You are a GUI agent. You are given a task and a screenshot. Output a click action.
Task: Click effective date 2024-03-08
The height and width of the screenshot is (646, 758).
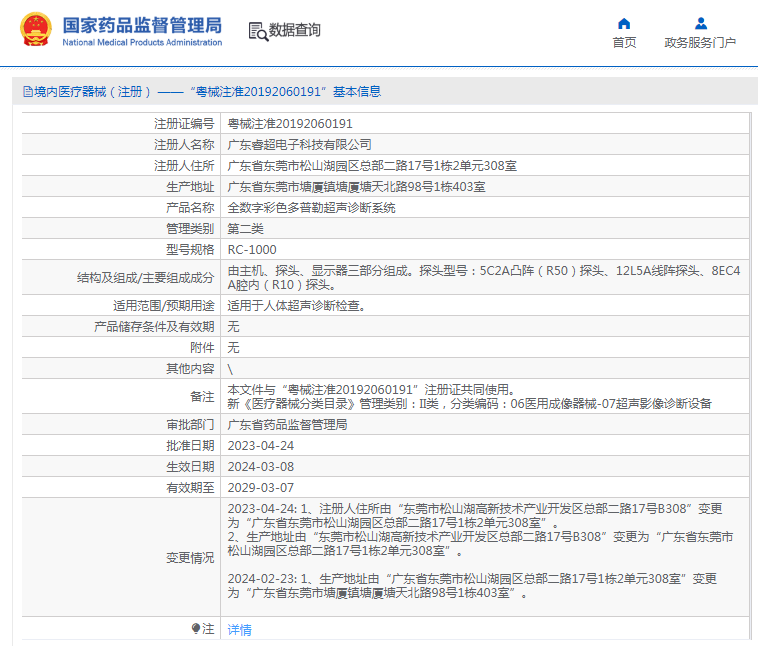point(261,467)
